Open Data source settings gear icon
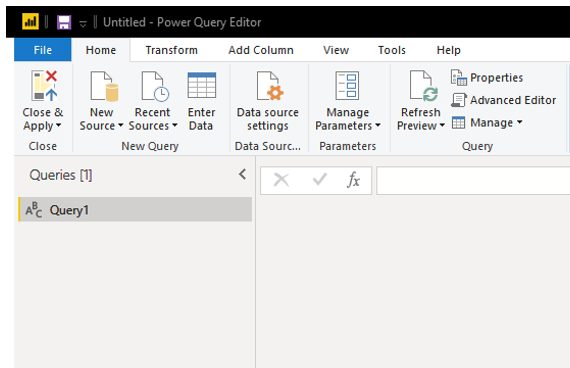The image size is (570, 368). (x=270, y=86)
